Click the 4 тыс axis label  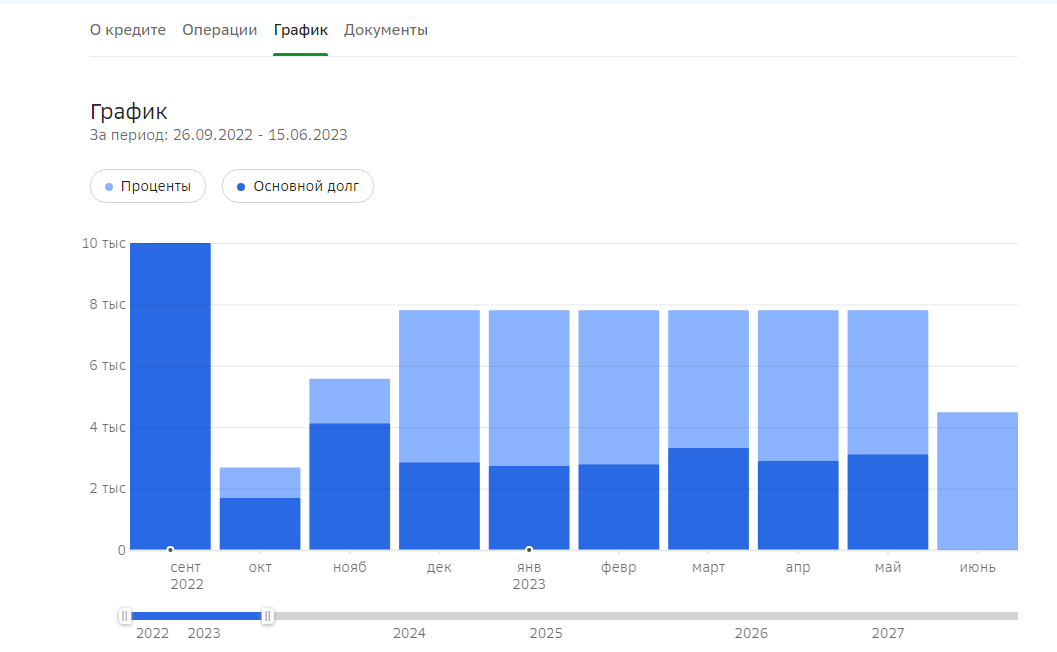pyautogui.click(x=107, y=427)
